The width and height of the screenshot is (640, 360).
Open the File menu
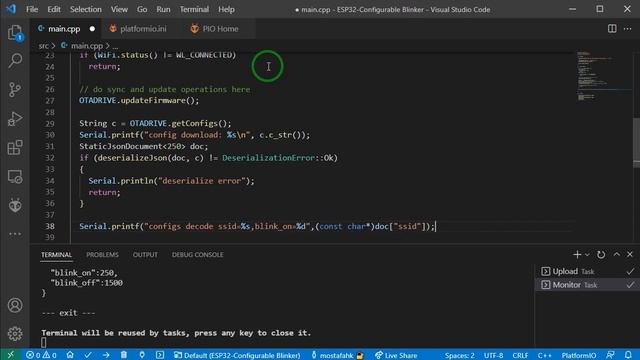32,9
